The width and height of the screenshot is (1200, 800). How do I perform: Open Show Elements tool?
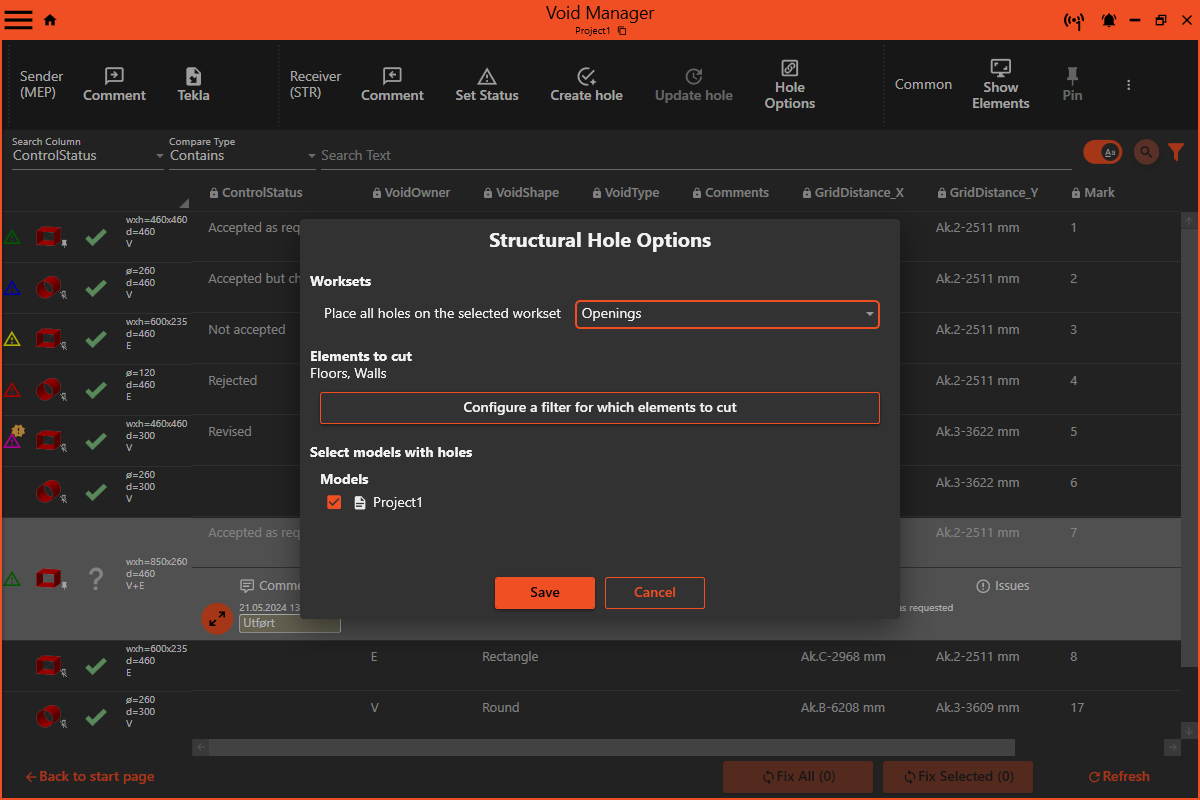click(x=1000, y=68)
